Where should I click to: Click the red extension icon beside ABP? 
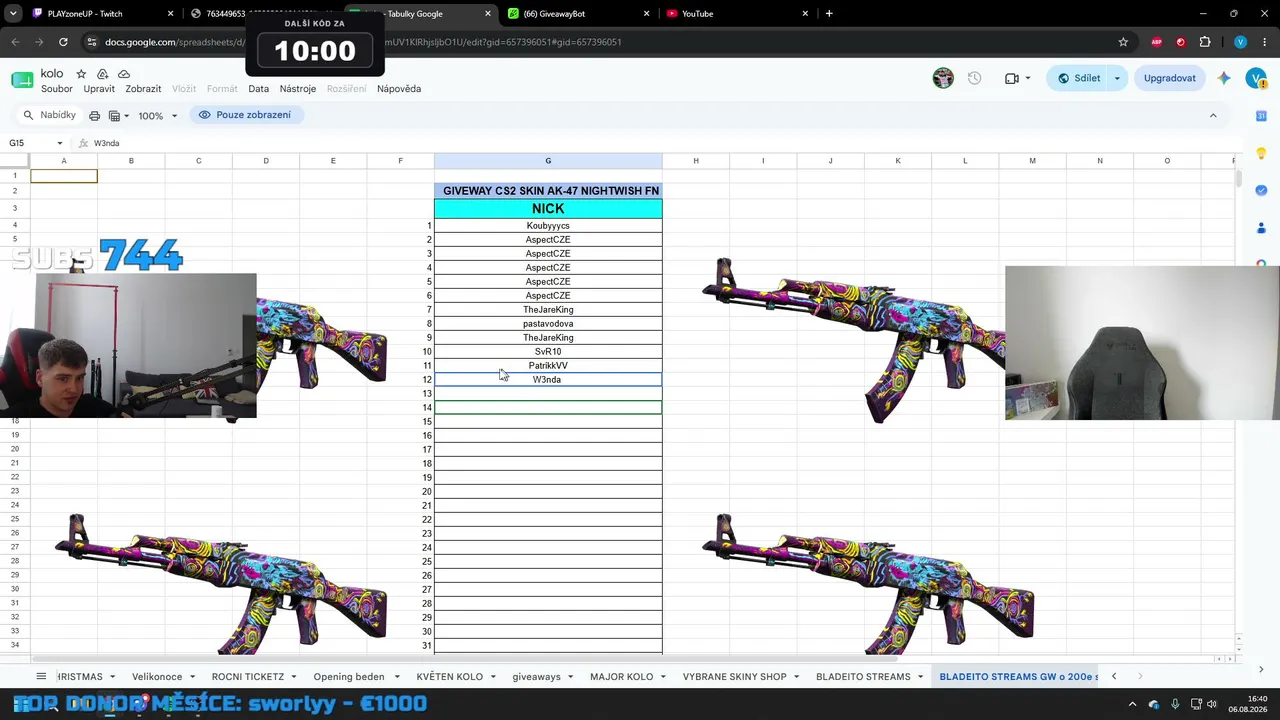click(1181, 42)
